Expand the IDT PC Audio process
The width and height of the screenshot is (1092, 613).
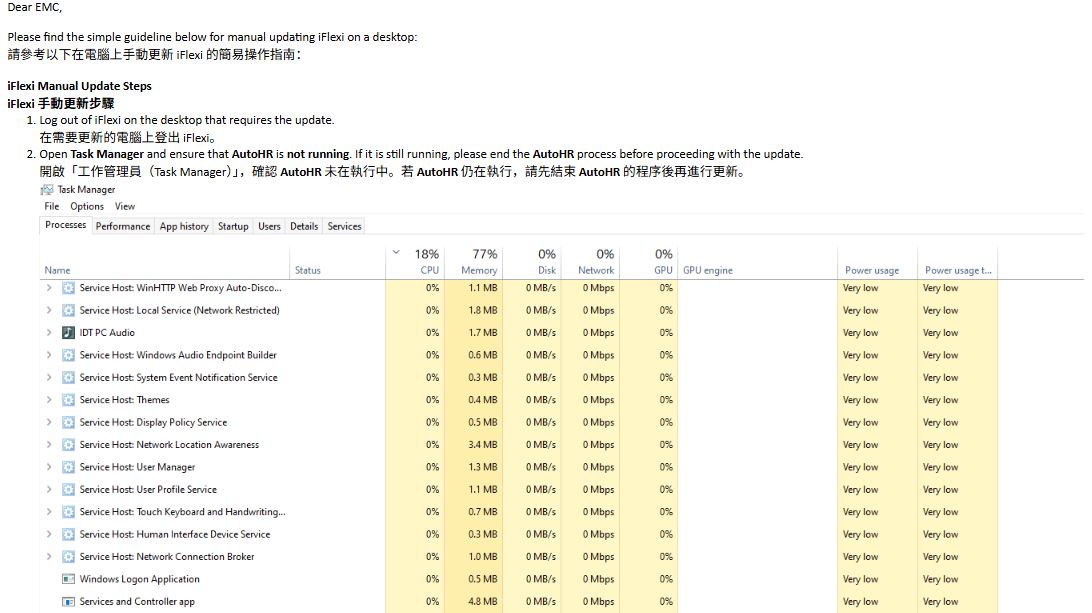[49, 332]
